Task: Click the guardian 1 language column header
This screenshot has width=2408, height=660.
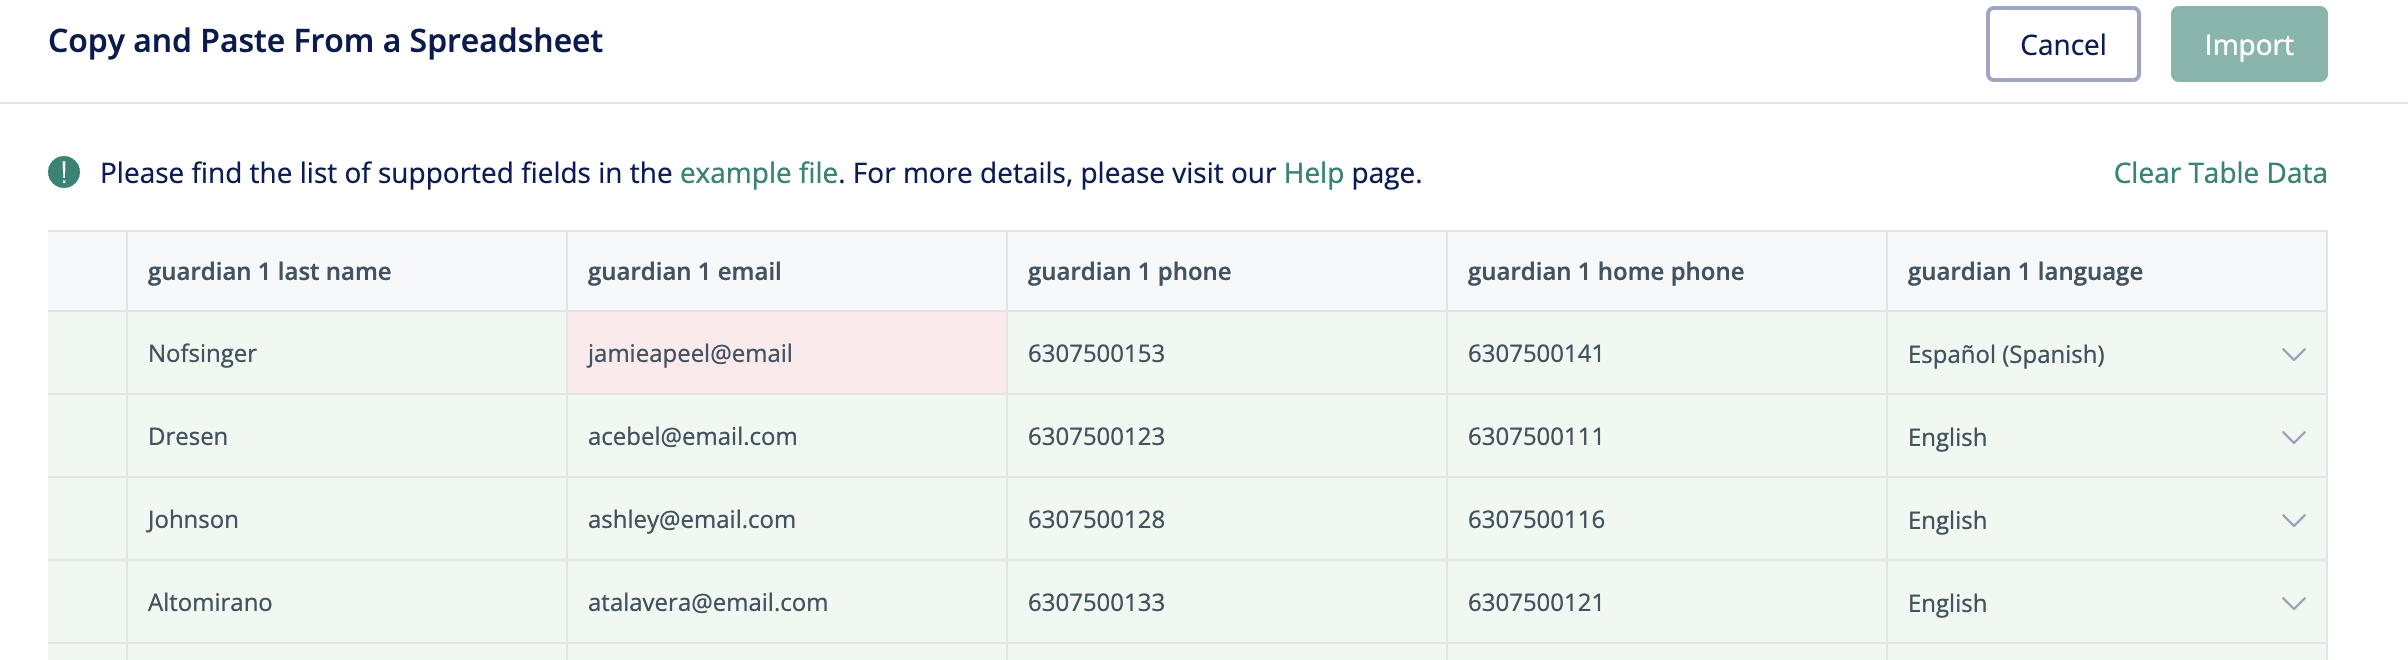Action: pos(2106,271)
